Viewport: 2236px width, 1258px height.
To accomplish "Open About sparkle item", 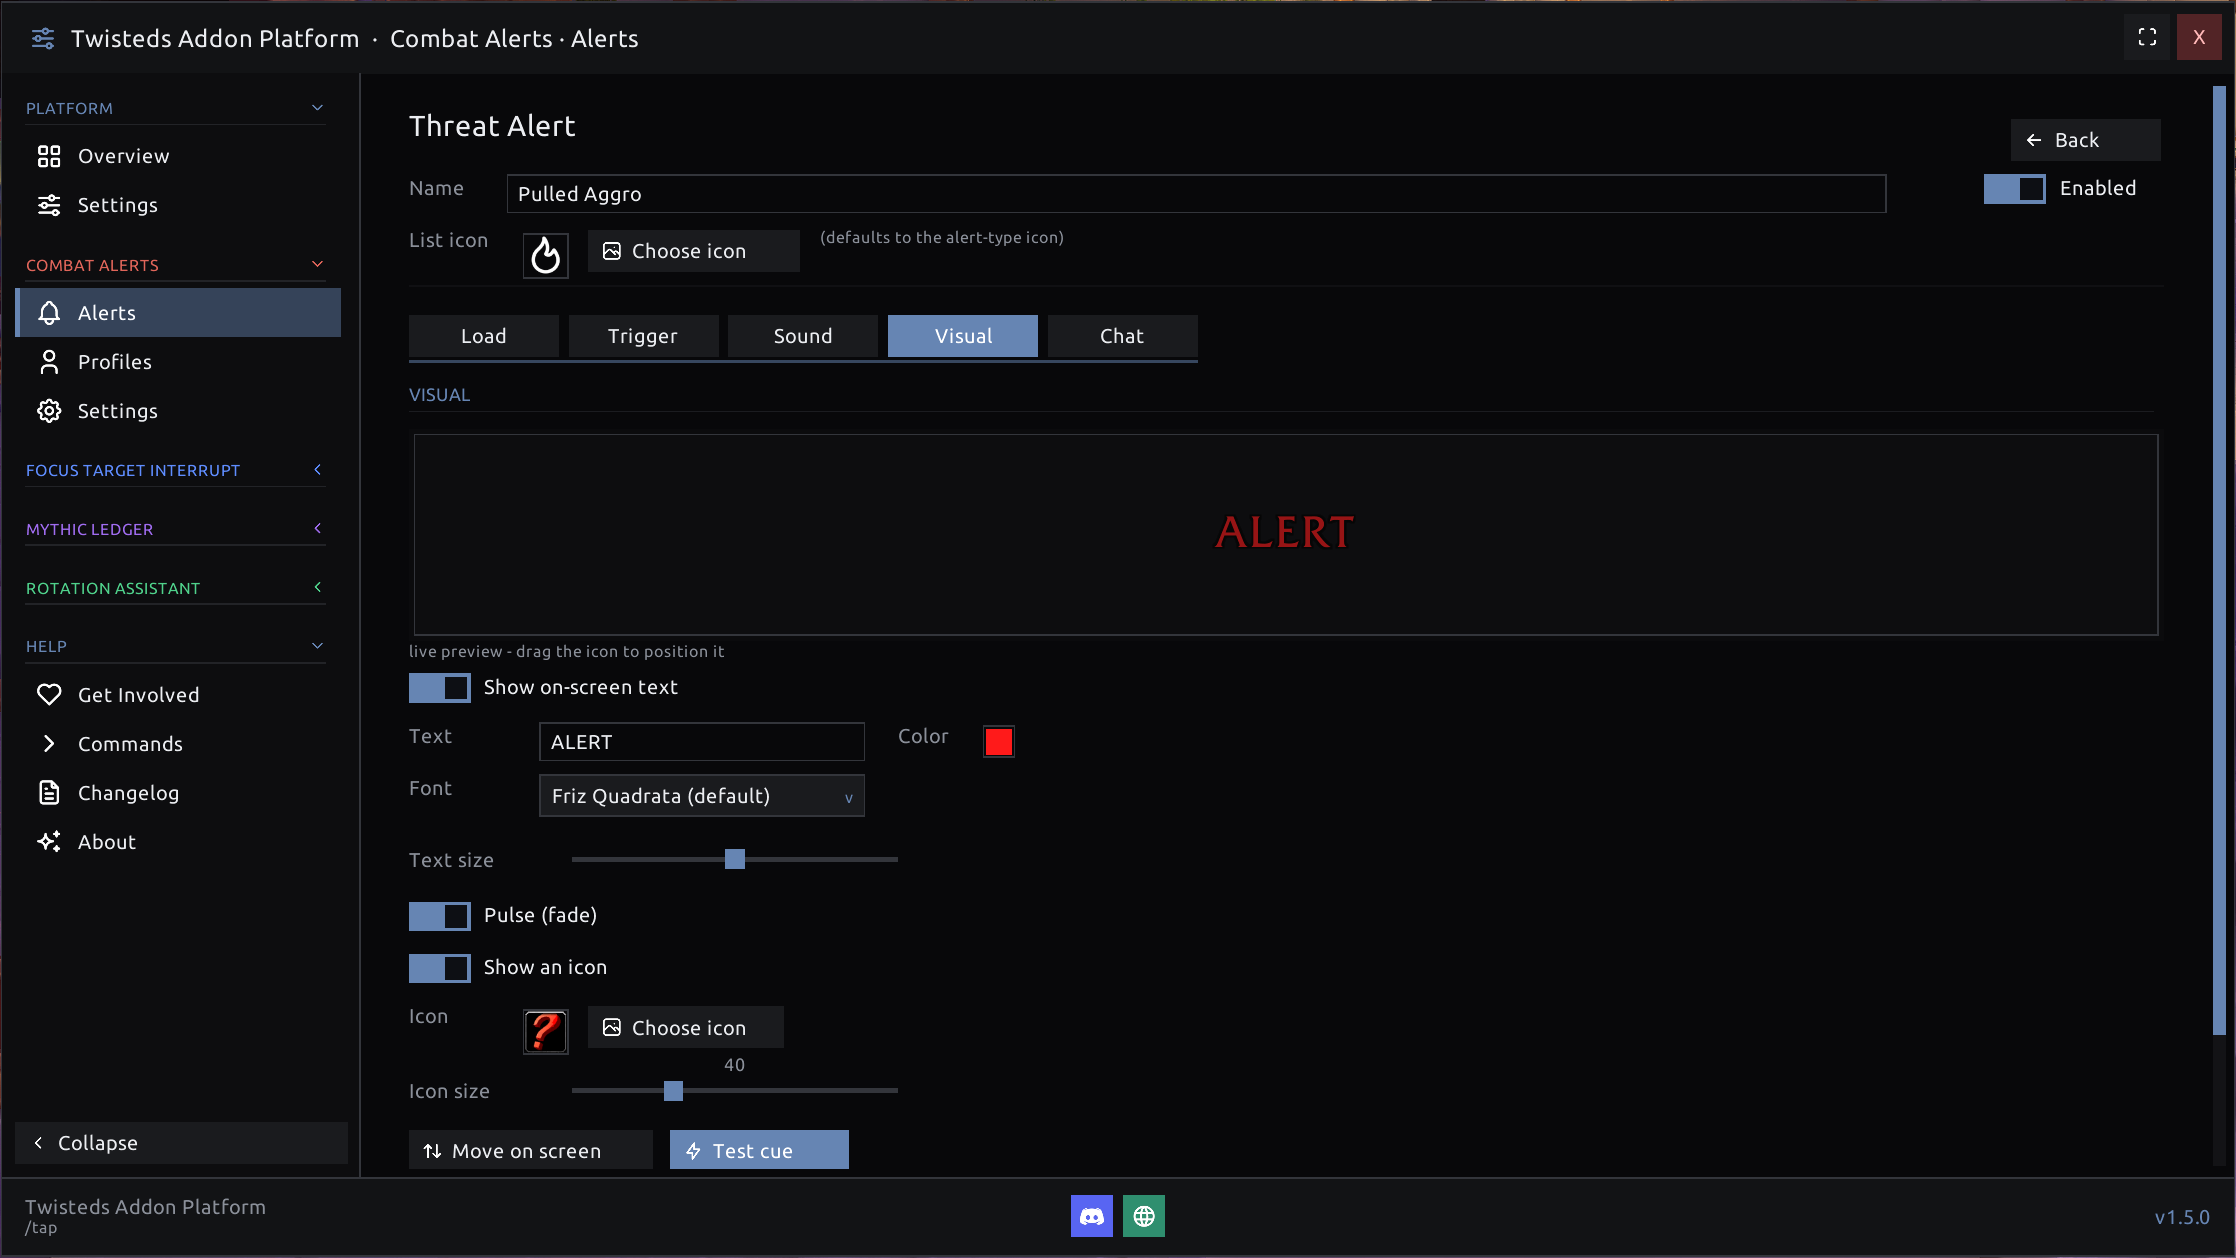I will (178, 842).
